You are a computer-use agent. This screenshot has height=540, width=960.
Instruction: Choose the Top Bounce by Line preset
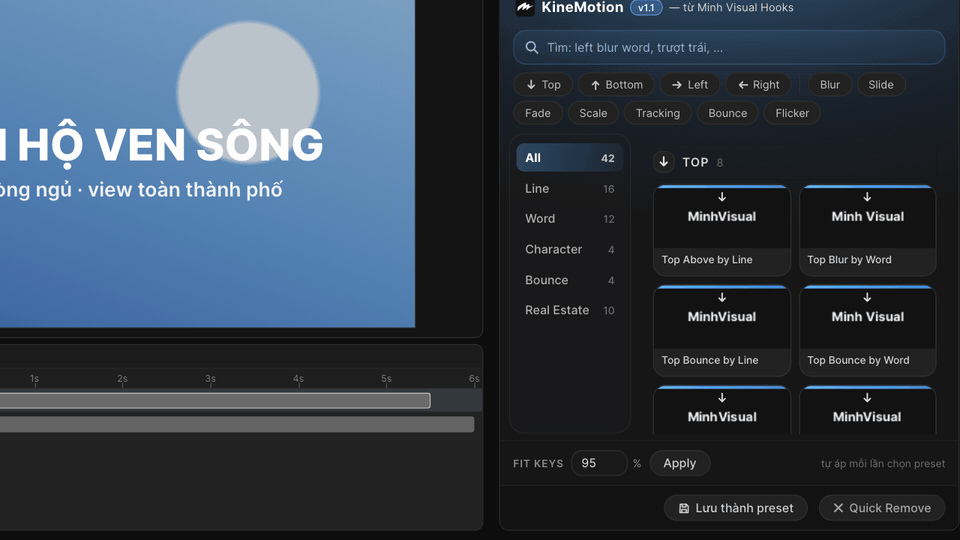(x=722, y=331)
